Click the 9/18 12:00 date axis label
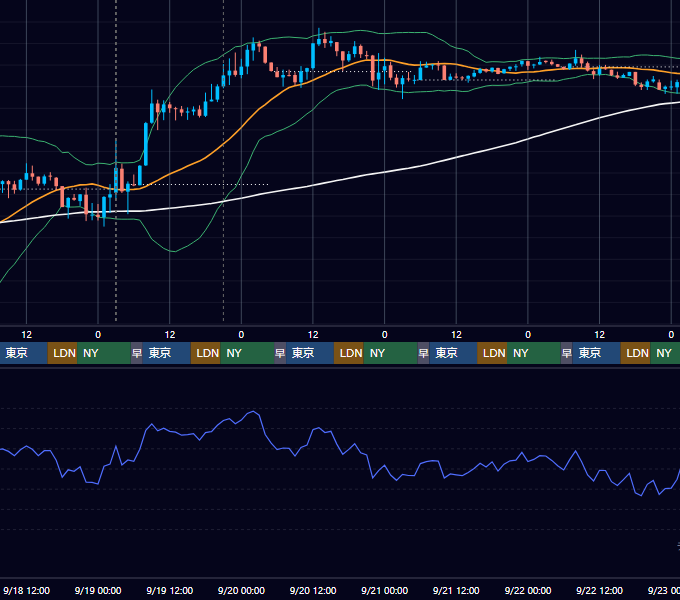 26,590
